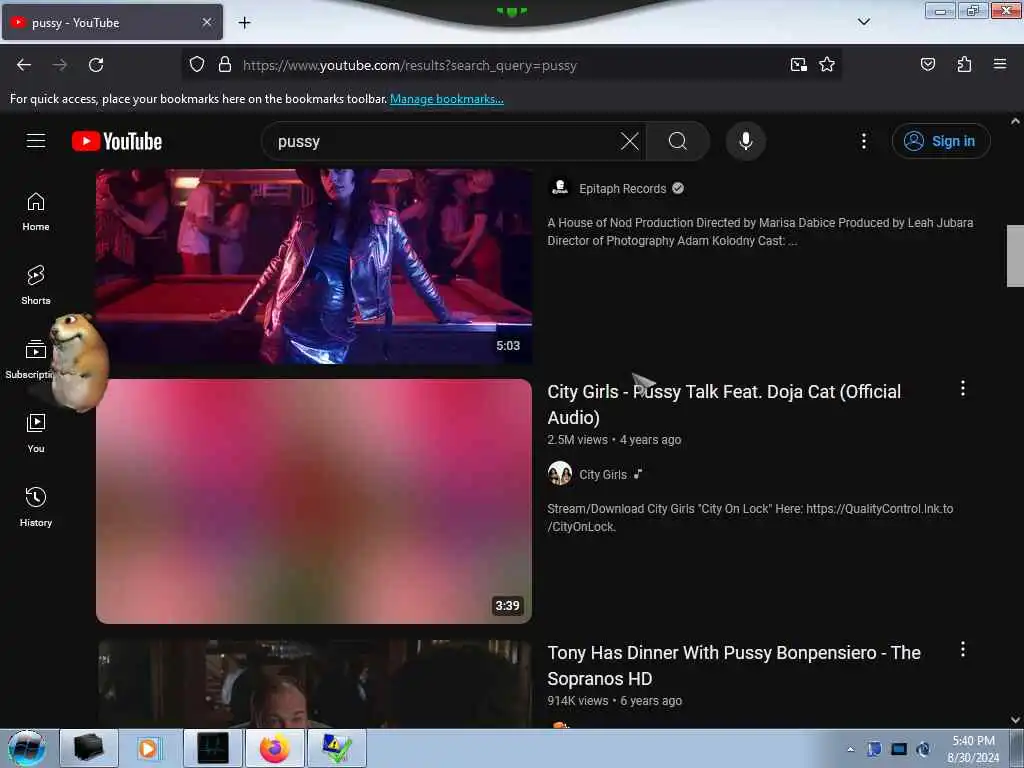Open the black box taskbar app
The image size is (1024, 768).
[x=89, y=748]
